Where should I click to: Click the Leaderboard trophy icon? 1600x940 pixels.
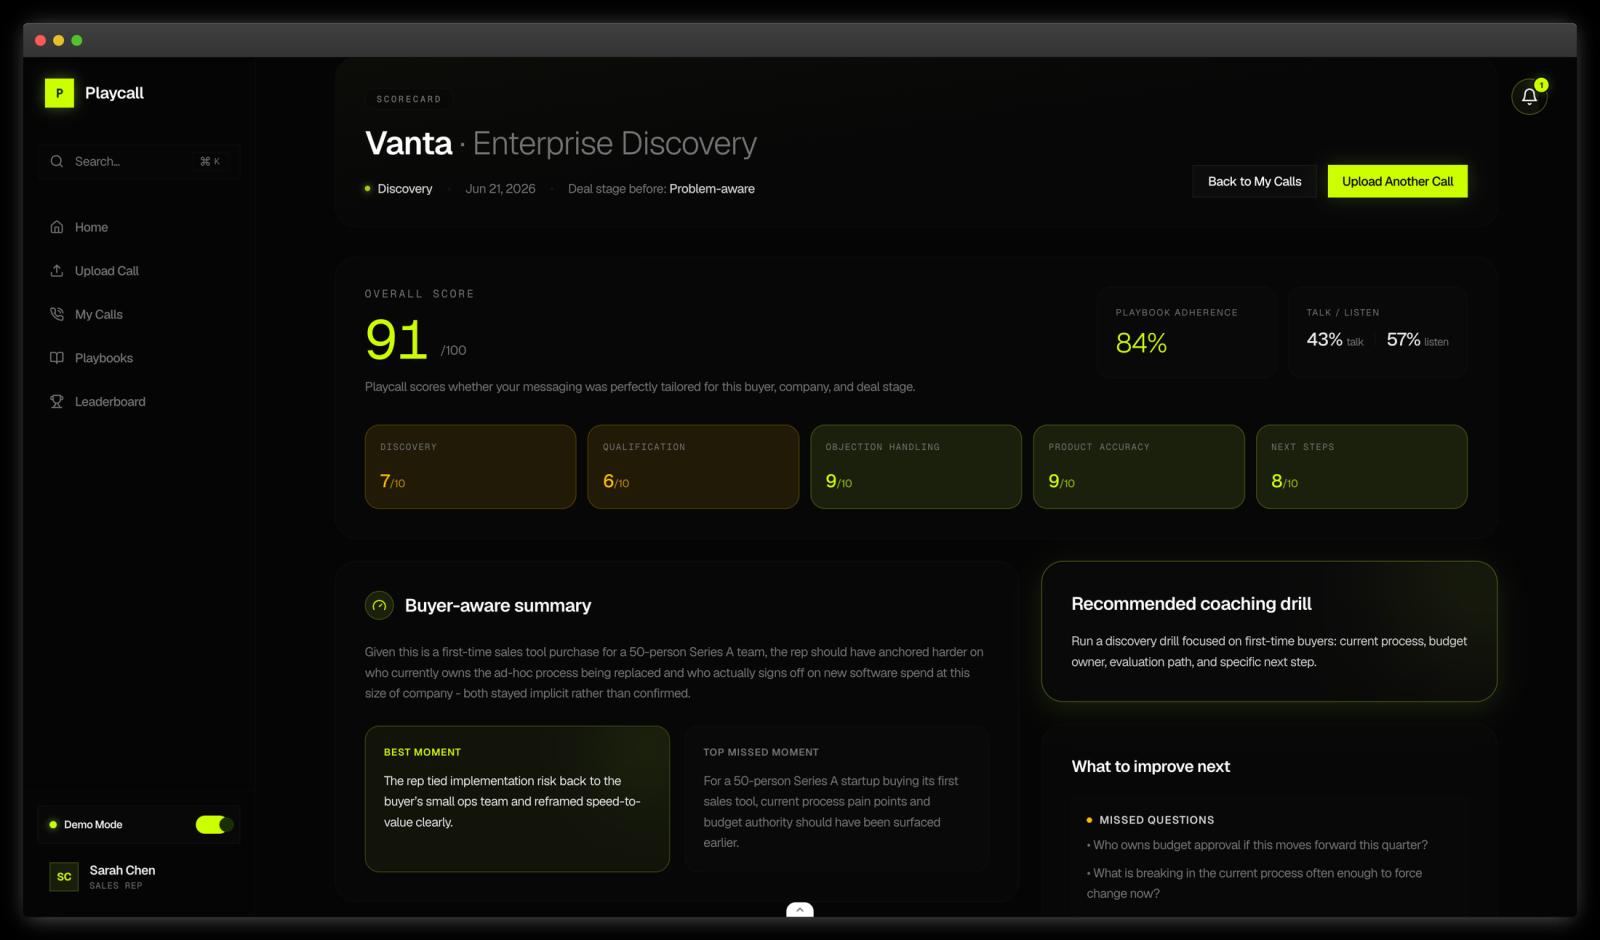pos(57,401)
